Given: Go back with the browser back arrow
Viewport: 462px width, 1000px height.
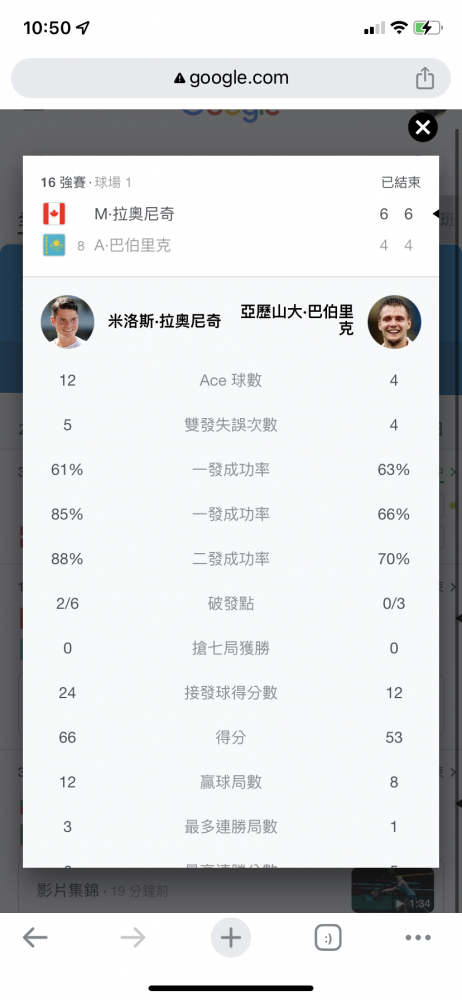Looking at the screenshot, I should [35, 937].
